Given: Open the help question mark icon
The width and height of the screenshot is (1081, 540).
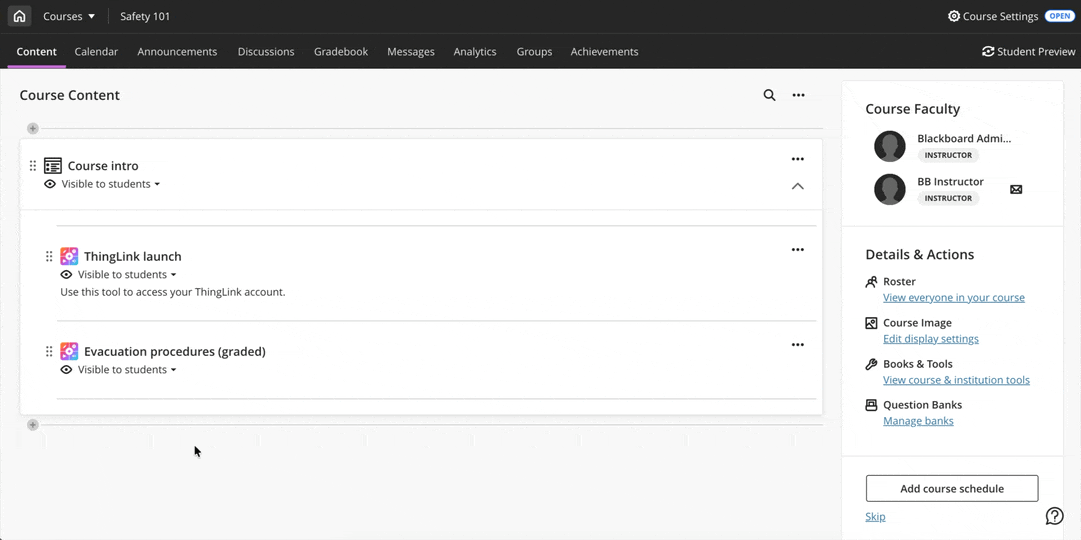Looking at the screenshot, I should (x=1055, y=516).
